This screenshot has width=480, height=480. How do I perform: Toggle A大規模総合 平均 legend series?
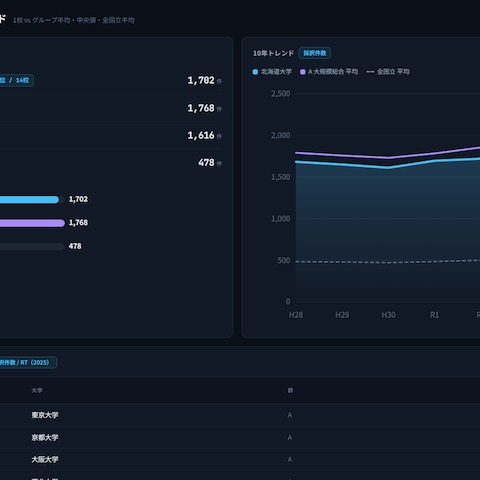coord(329,72)
